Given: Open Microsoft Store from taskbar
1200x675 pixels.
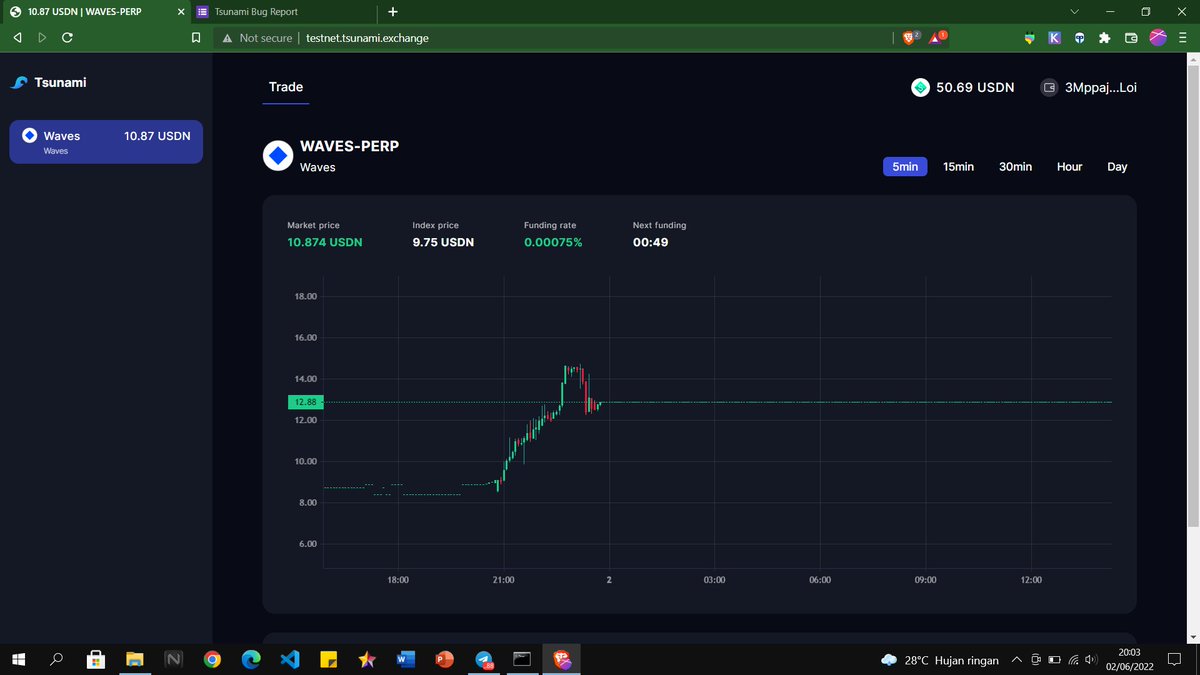Looking at the screenshot, I should 96,659.
